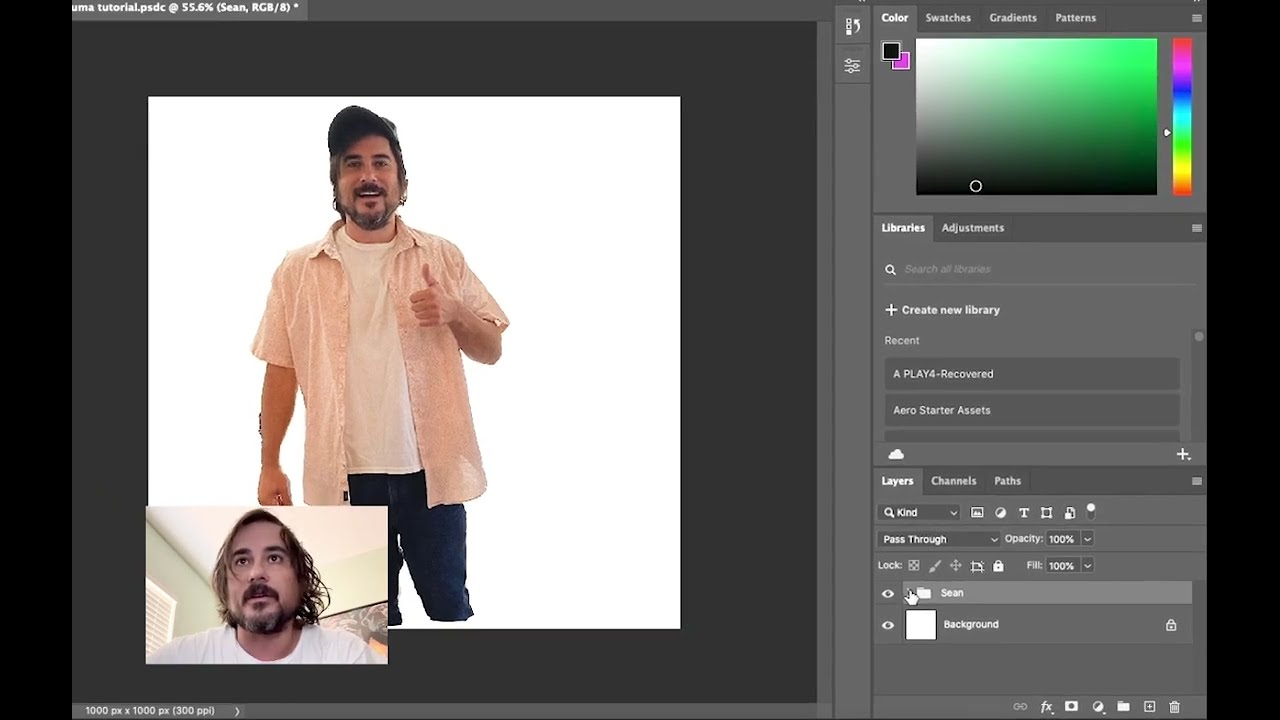Switch to the Gradients tab

(1012, 18)
